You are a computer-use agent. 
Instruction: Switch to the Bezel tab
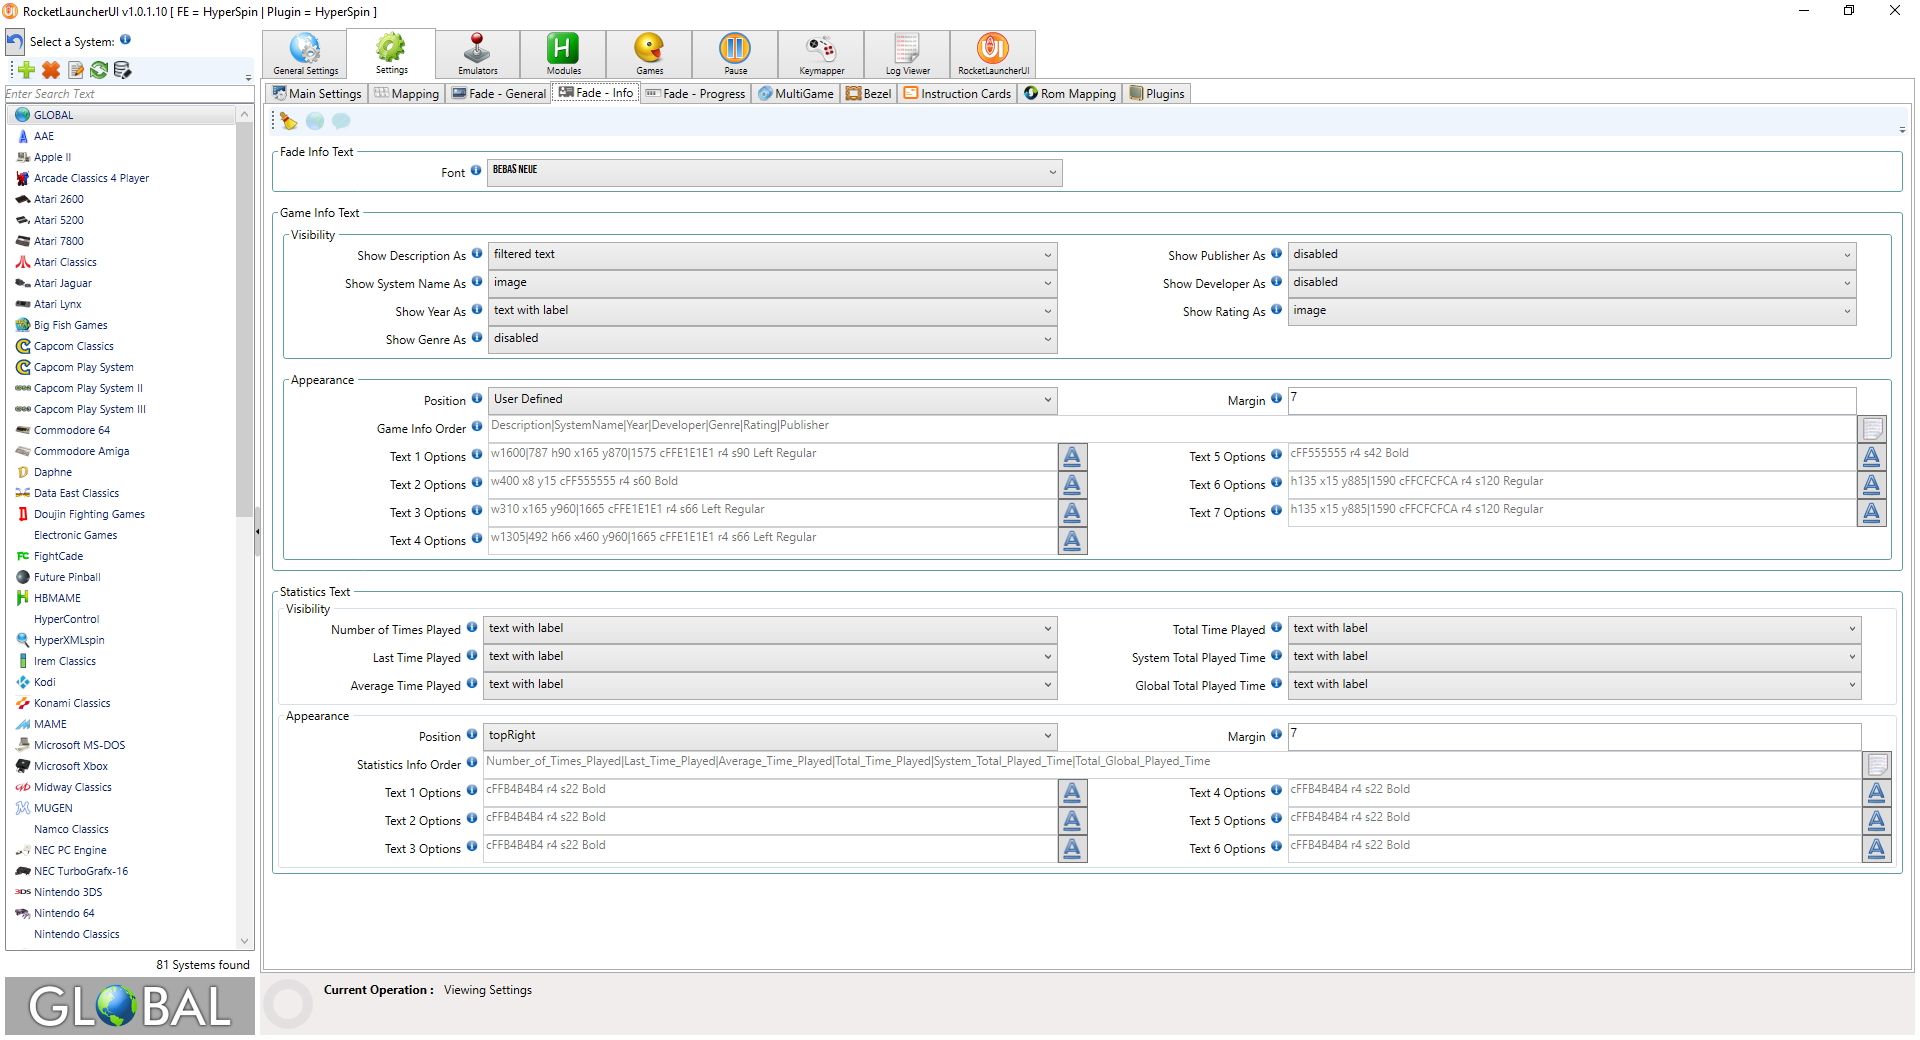(868, 94)
